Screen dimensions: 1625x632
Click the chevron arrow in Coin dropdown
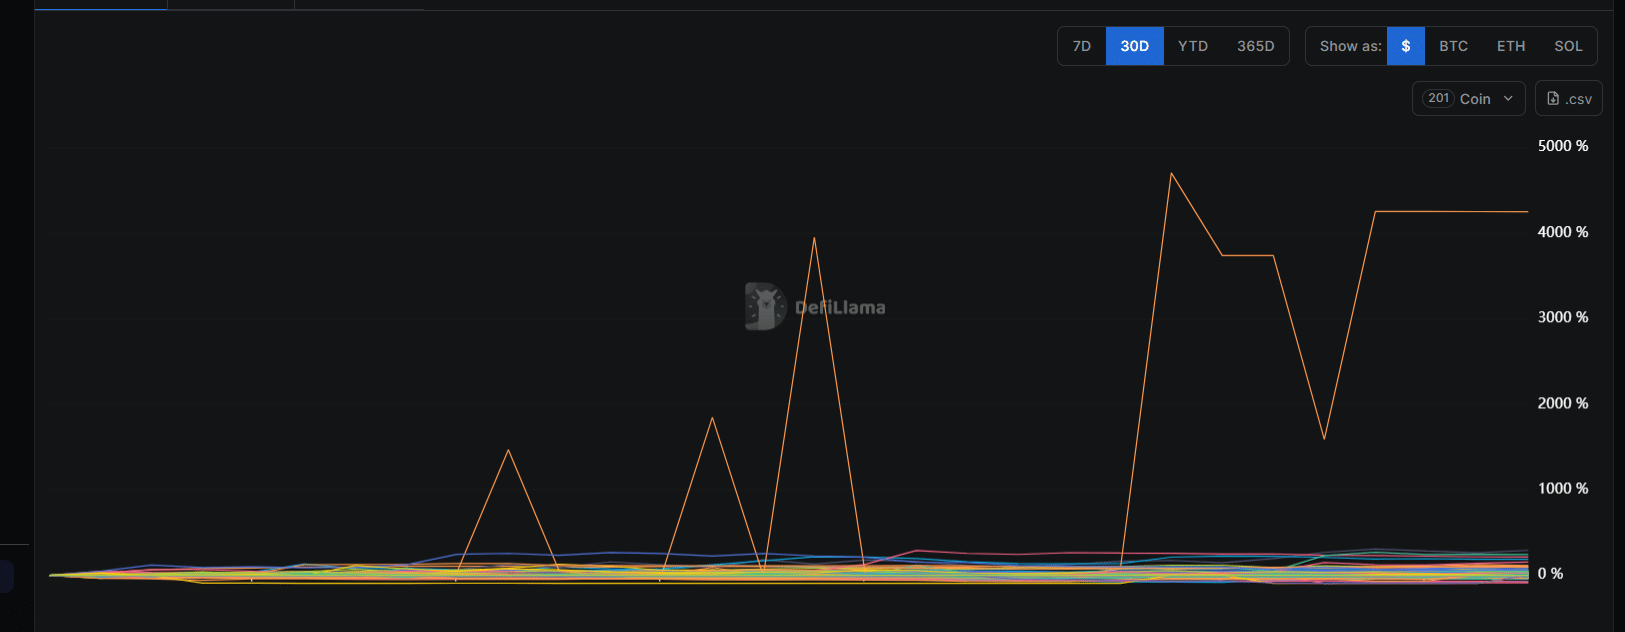pos(1508,98)
